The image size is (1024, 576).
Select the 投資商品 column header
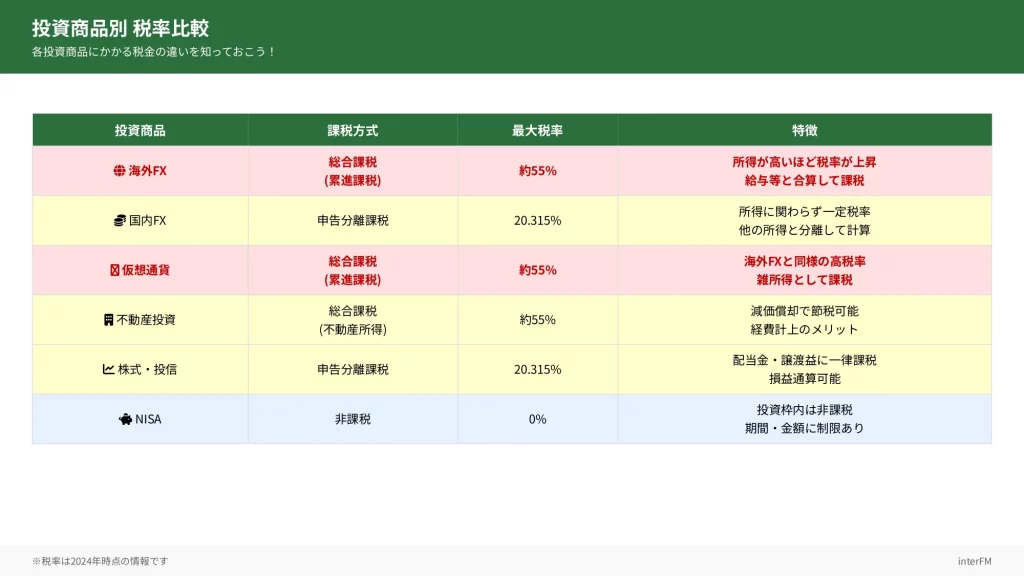[140, 130]
